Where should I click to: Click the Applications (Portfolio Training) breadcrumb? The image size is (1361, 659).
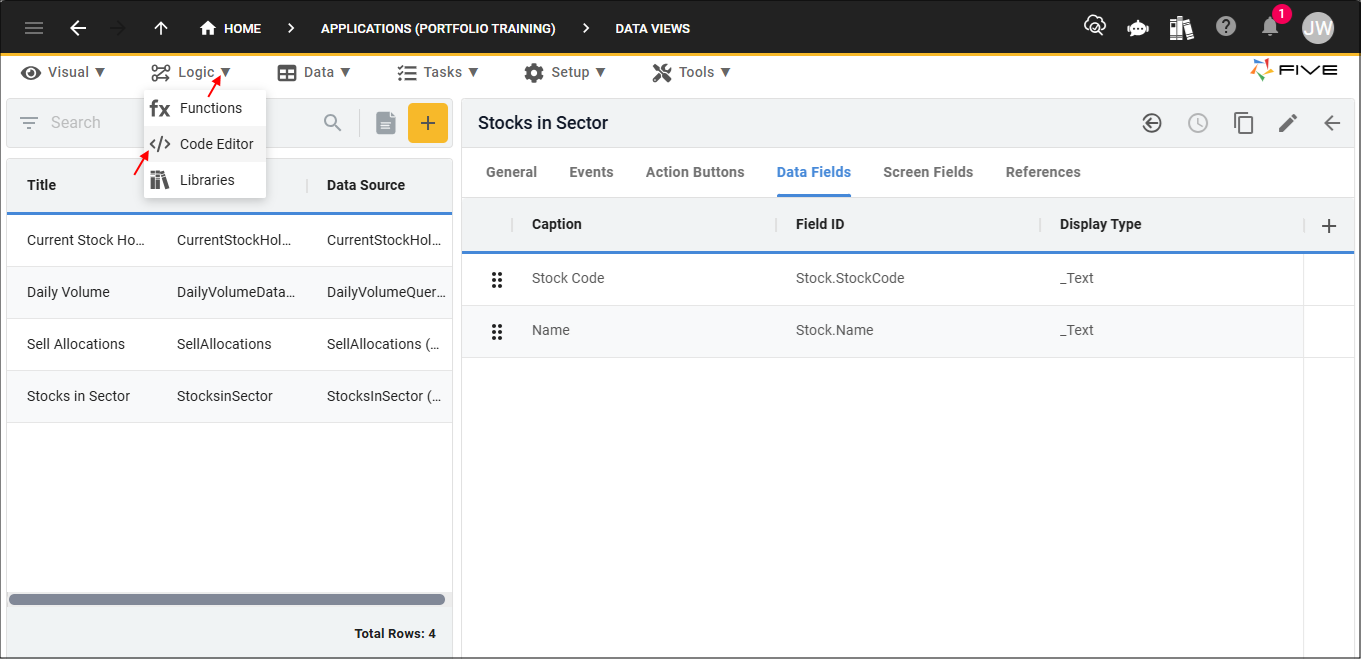tap(438, 28)
